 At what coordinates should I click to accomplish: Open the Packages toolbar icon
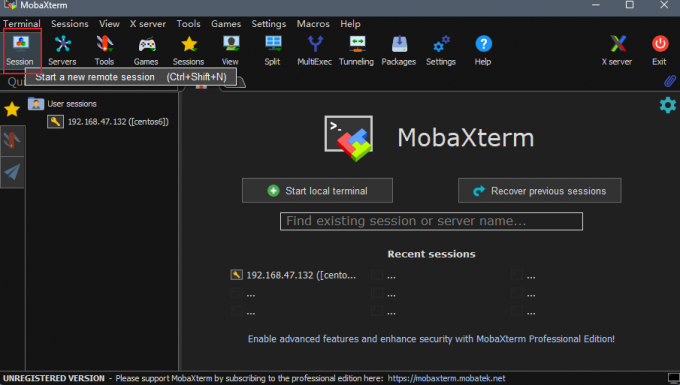[399, 50]
